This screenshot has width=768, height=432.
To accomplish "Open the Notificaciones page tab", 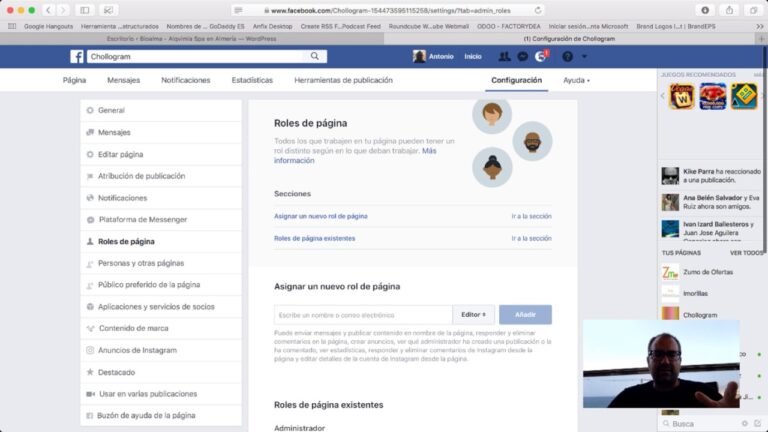I will (186, 80).
